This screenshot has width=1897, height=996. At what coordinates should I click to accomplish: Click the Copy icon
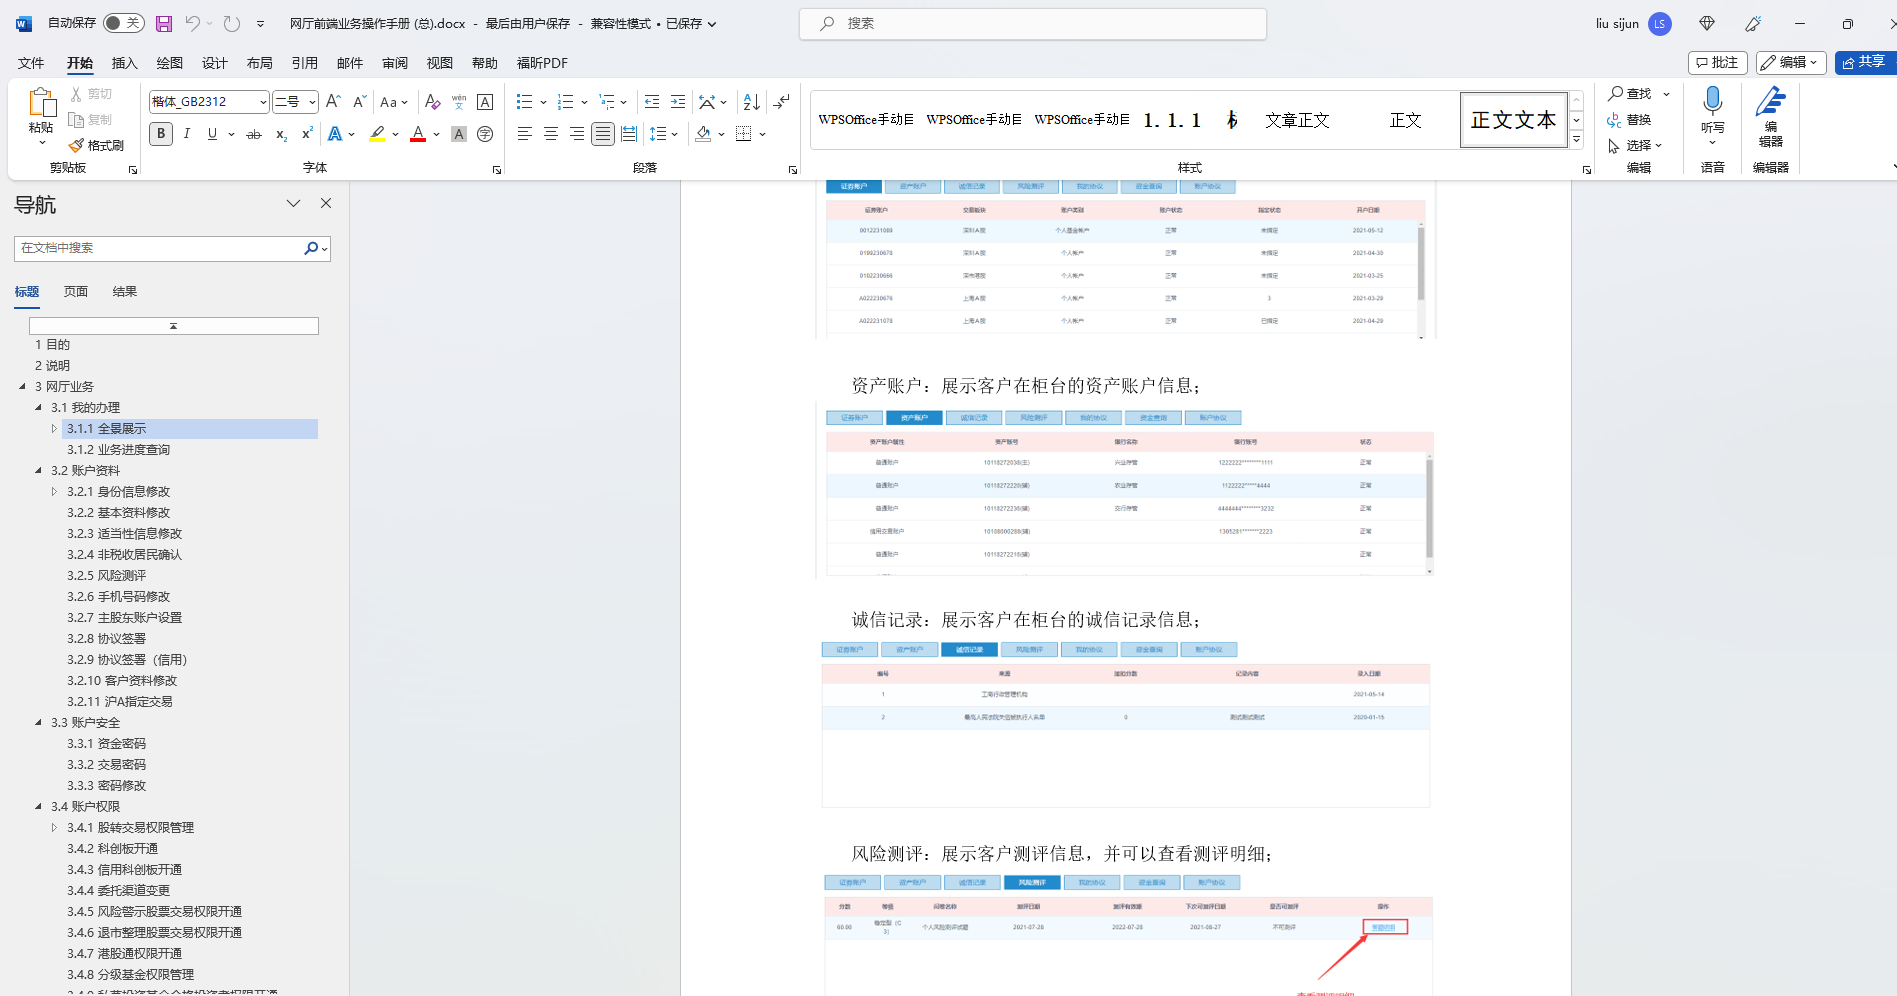pyautogui.click(x=77, y=120)
